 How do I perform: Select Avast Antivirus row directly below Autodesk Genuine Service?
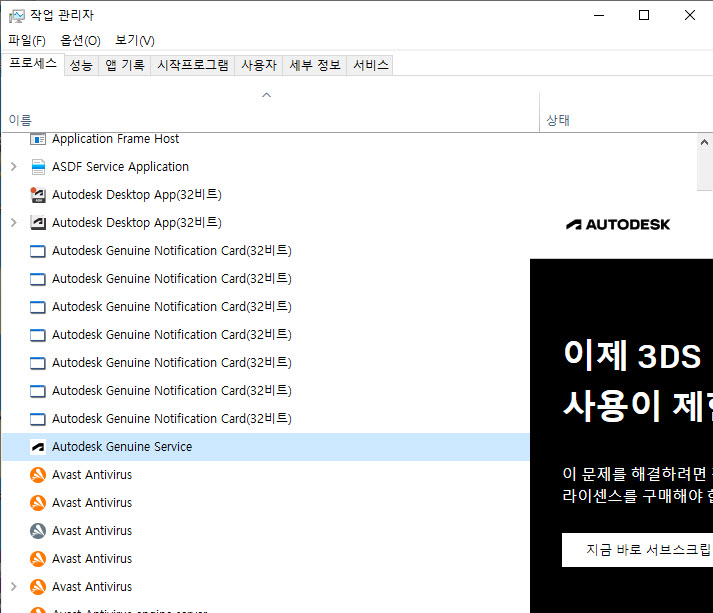(x=266, y=475)
